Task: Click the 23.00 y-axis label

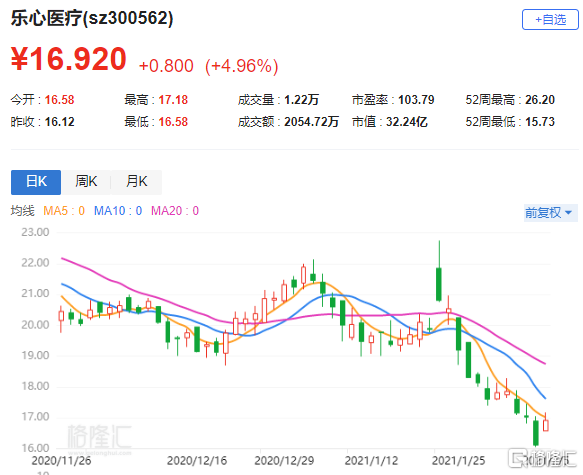Action: pos(35,232)
